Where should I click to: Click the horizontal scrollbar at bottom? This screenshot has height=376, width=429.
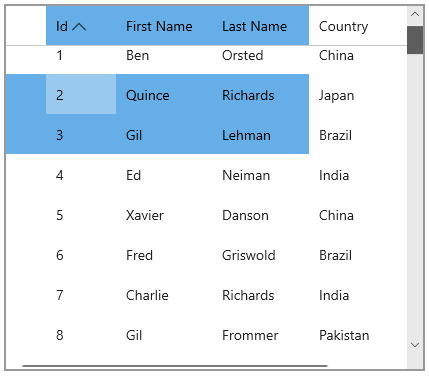click(175, 366)
